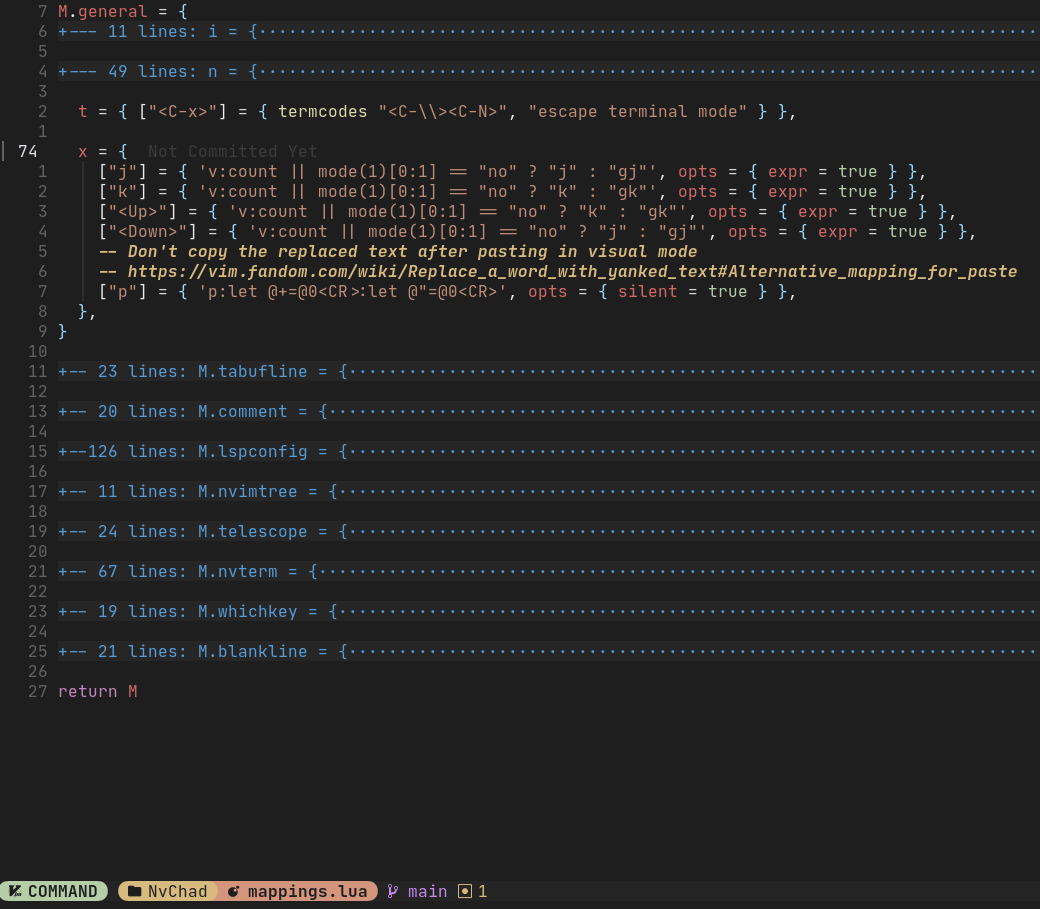Click the git branch icon before main
1040x909 pixels.
click(x=393, y=891)
